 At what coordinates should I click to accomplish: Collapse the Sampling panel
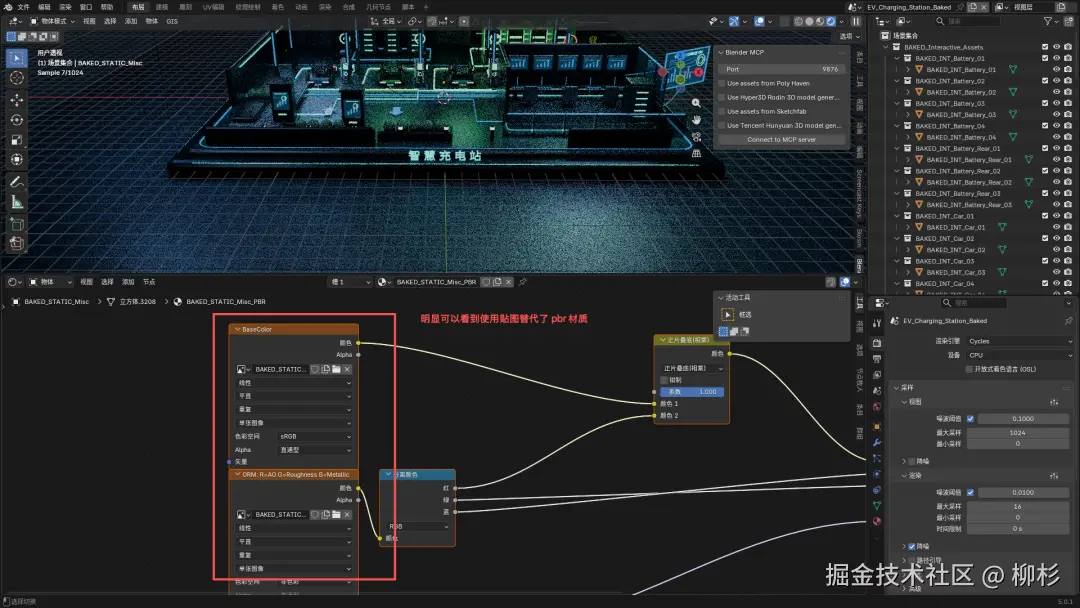897,388
